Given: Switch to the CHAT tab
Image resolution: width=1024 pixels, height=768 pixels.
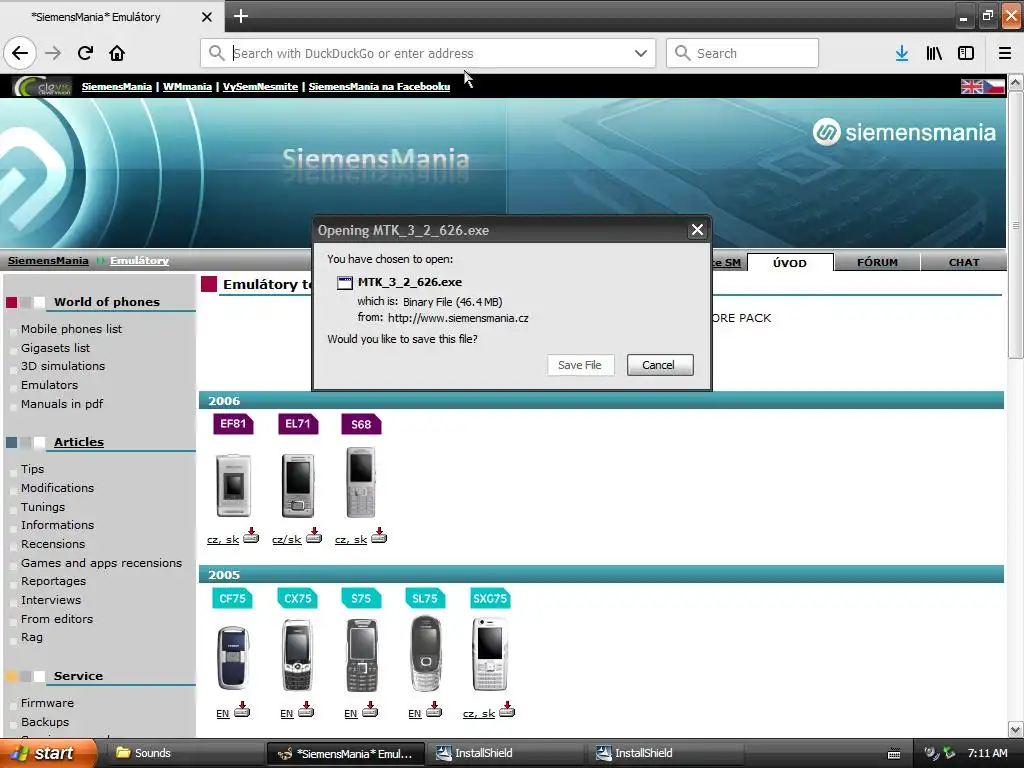Looking at the screenshot, I should [x=964, y=263].
